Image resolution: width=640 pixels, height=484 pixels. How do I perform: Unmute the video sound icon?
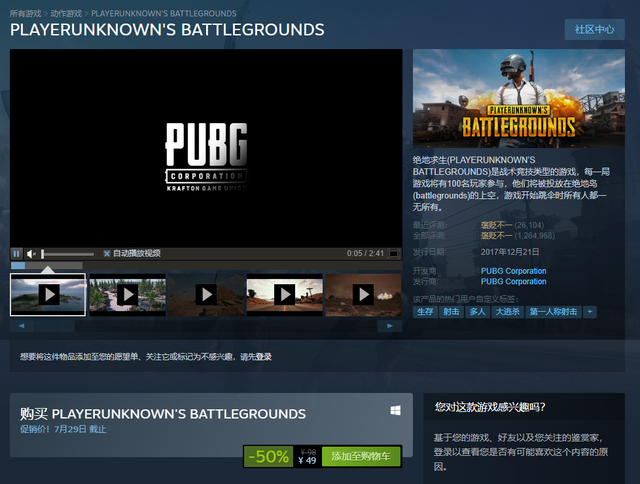coord(31,254)
